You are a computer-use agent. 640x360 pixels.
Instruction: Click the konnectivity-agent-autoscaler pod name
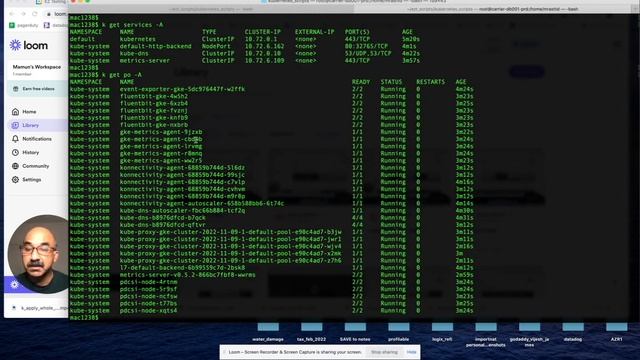pyautogui.click(x=202, y=203)
